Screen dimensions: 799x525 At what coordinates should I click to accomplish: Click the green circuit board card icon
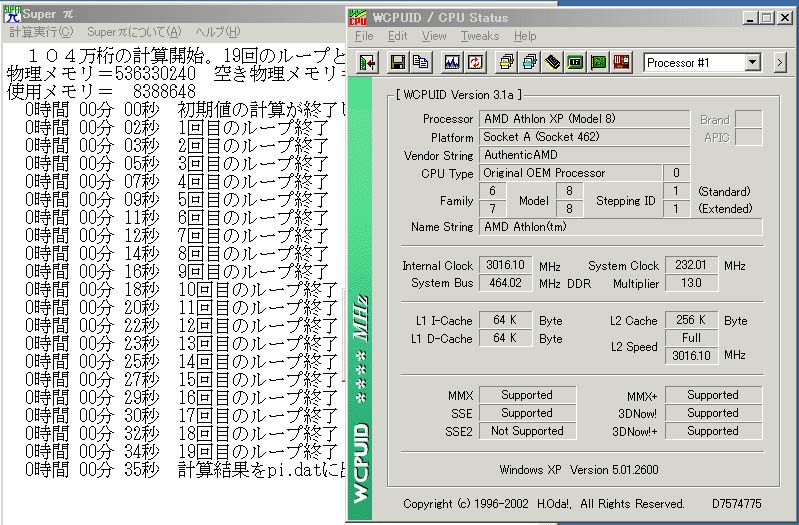click(598, 63)
